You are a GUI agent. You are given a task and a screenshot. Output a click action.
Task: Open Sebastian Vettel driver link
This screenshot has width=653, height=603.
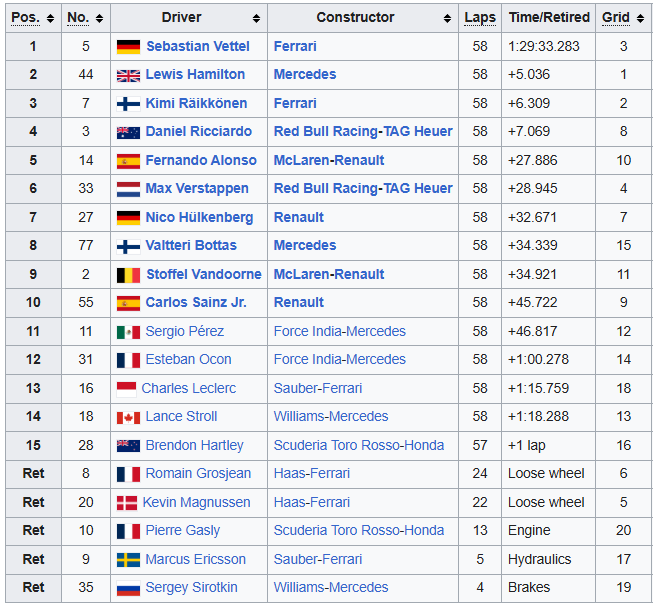198,46
